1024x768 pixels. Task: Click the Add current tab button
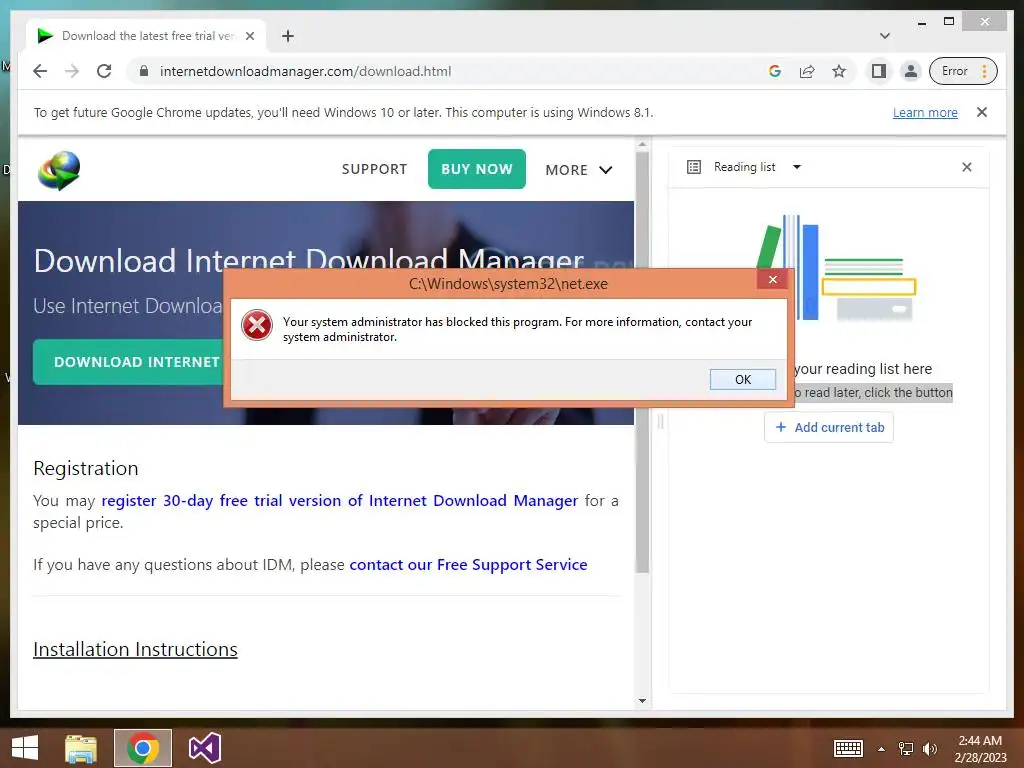[x=829, y=427]
